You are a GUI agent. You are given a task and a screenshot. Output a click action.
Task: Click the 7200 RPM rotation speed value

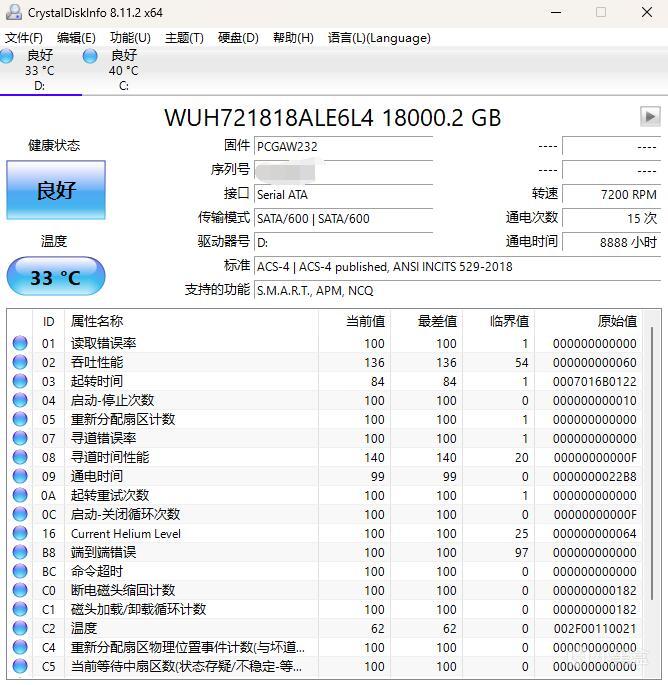[x=612, y=194]
